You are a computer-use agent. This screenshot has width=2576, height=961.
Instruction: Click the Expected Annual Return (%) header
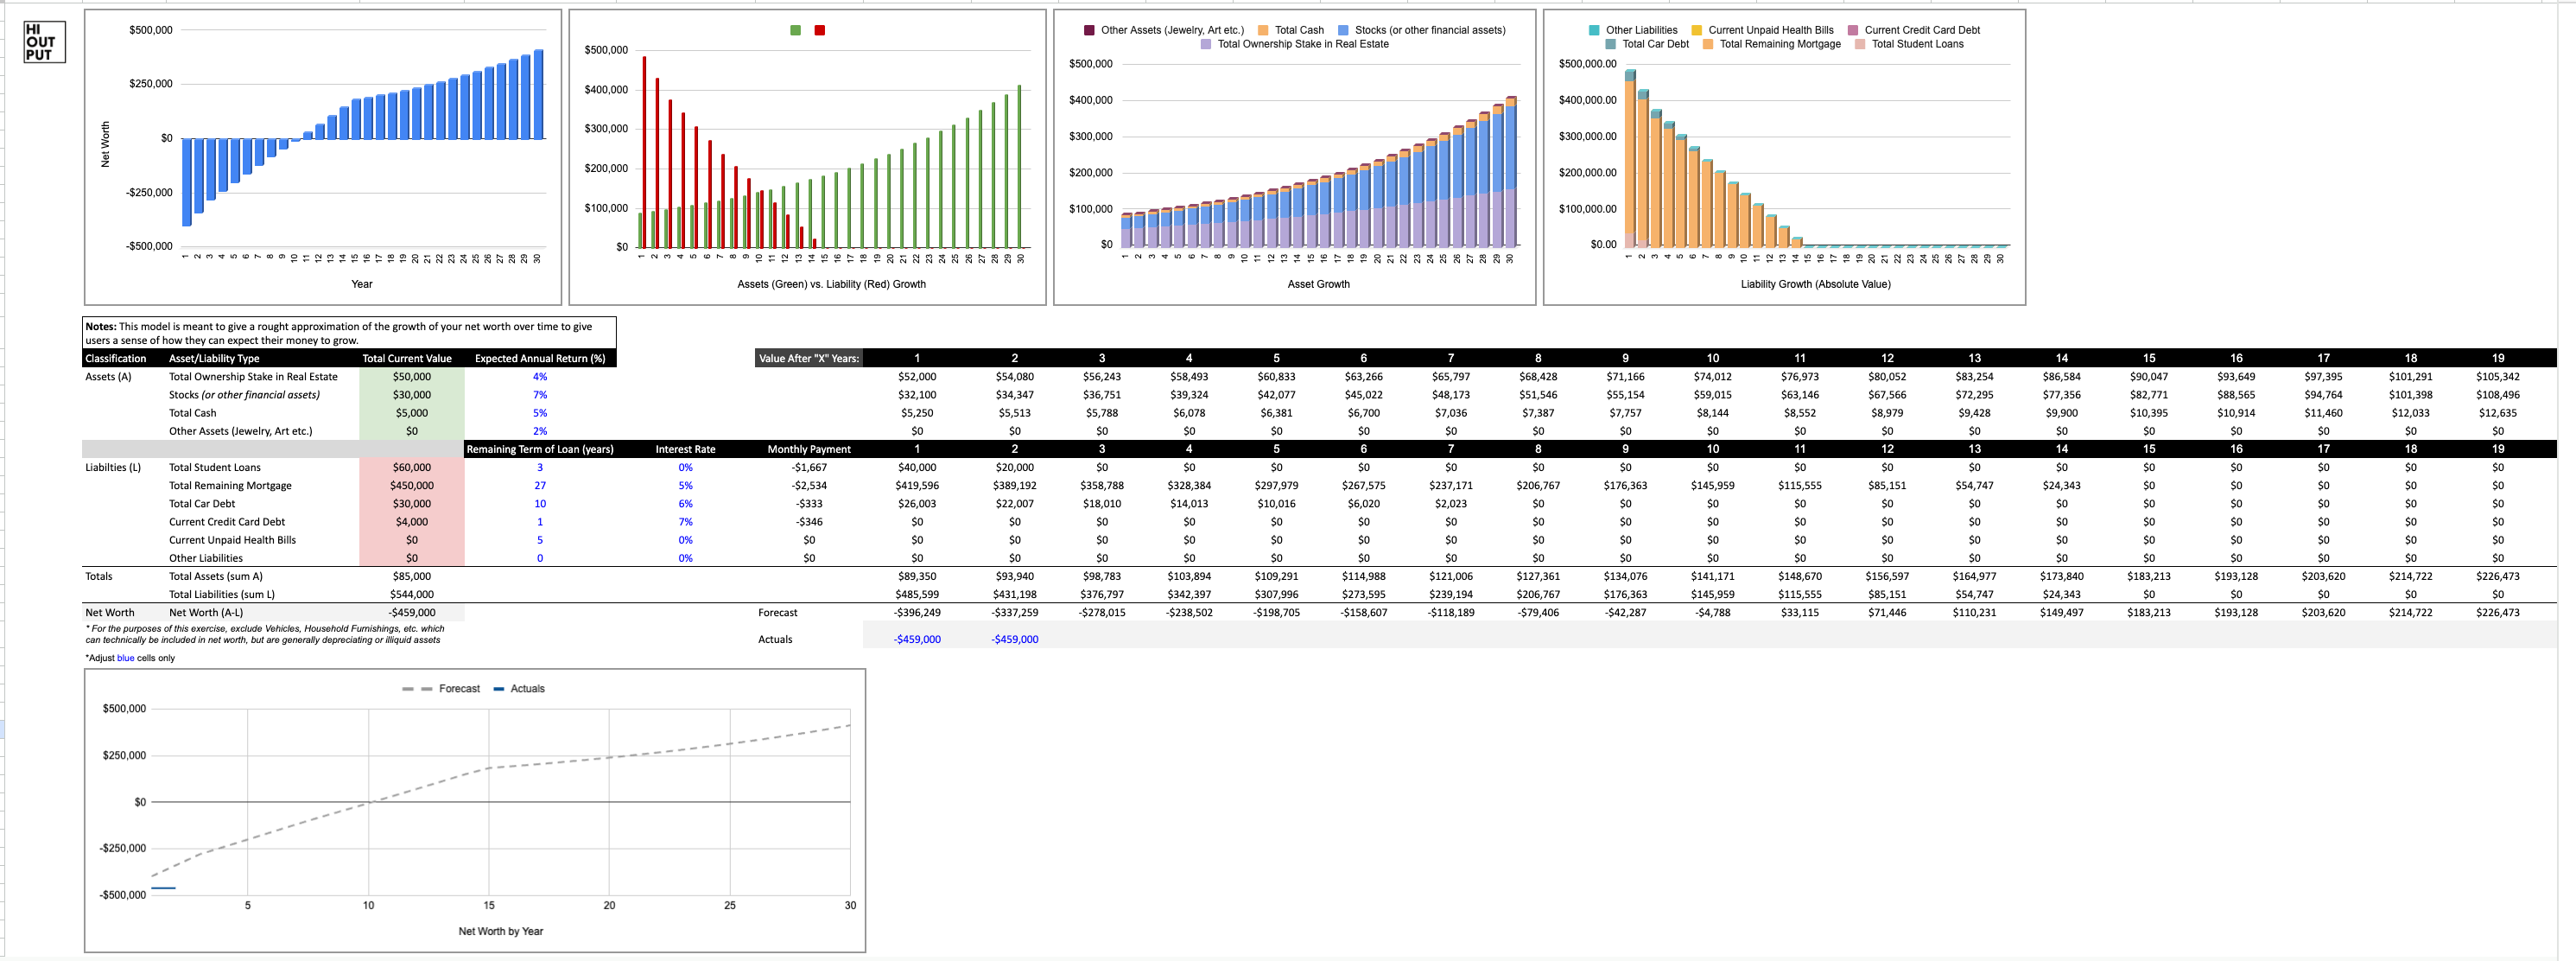(539, 359)
